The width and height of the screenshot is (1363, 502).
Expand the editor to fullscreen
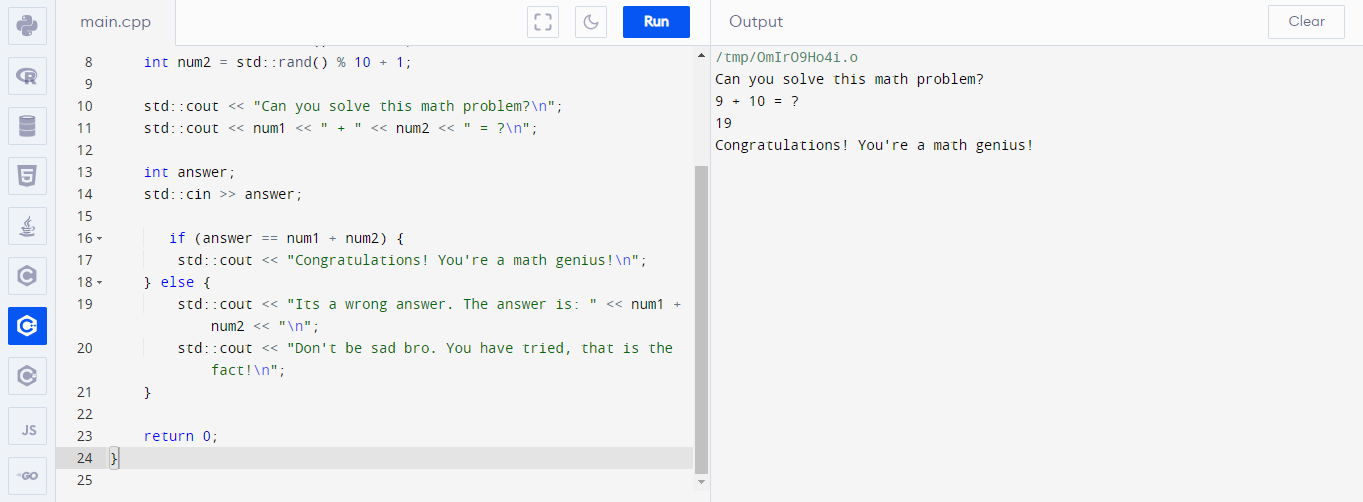click(543, 22)
